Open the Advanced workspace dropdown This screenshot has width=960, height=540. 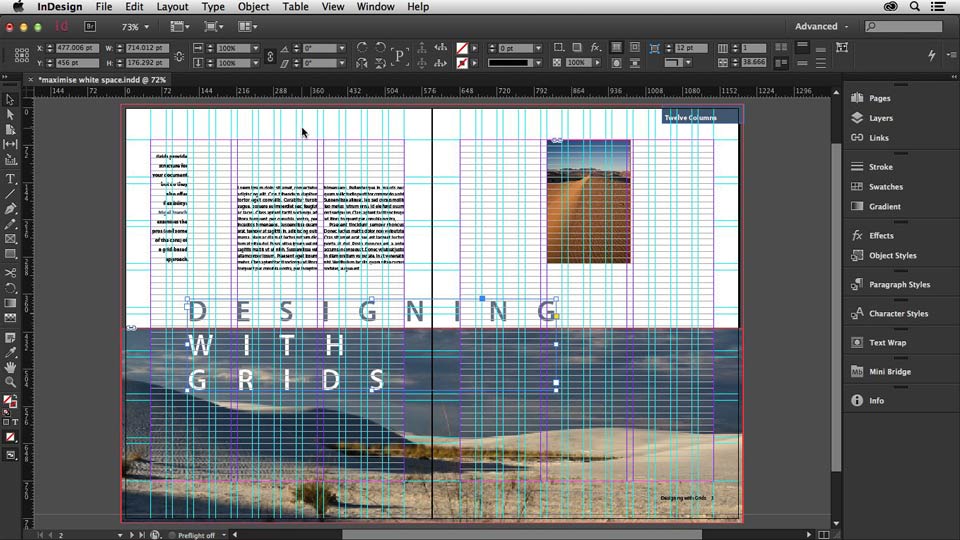(x=822, y=26)
